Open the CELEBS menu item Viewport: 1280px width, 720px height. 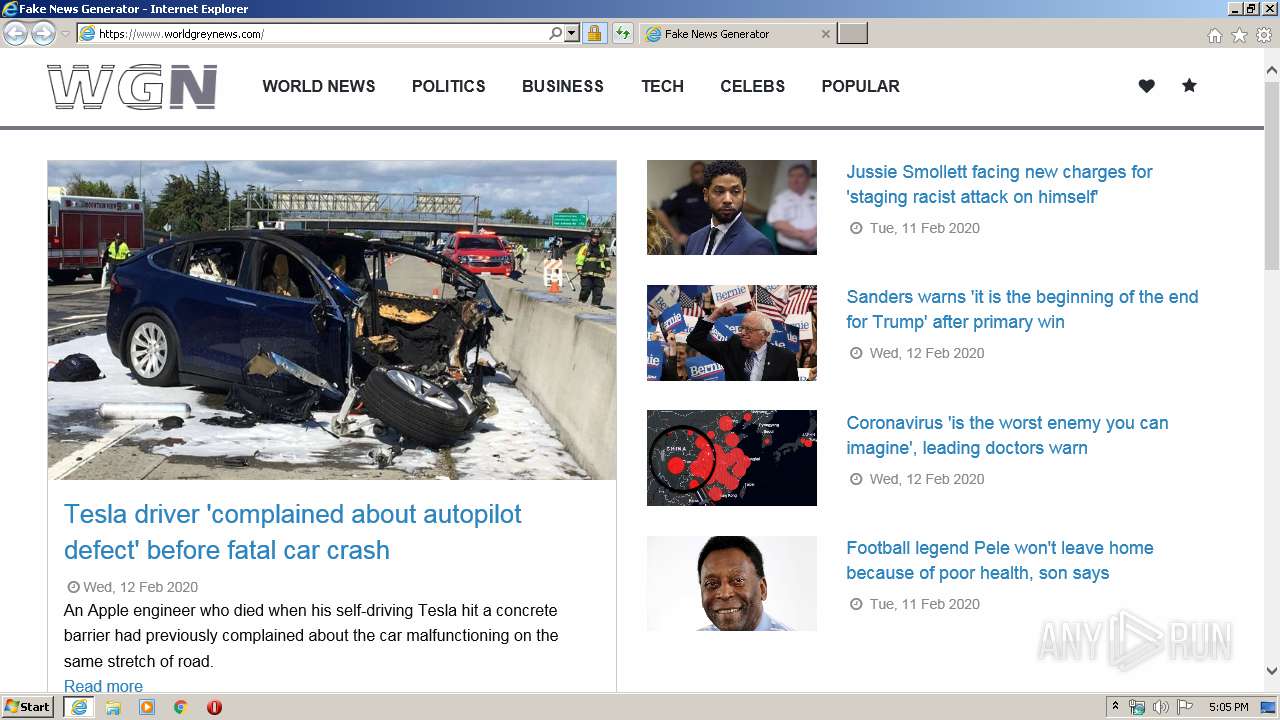(753, 86)
